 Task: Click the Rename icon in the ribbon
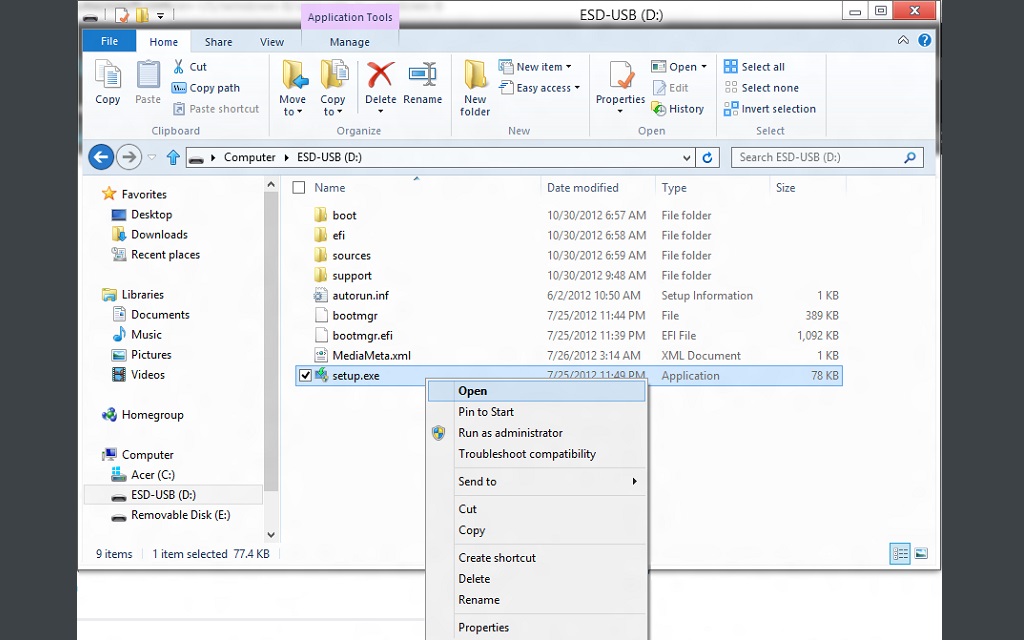pyautogui.click(x=422, y=77)
